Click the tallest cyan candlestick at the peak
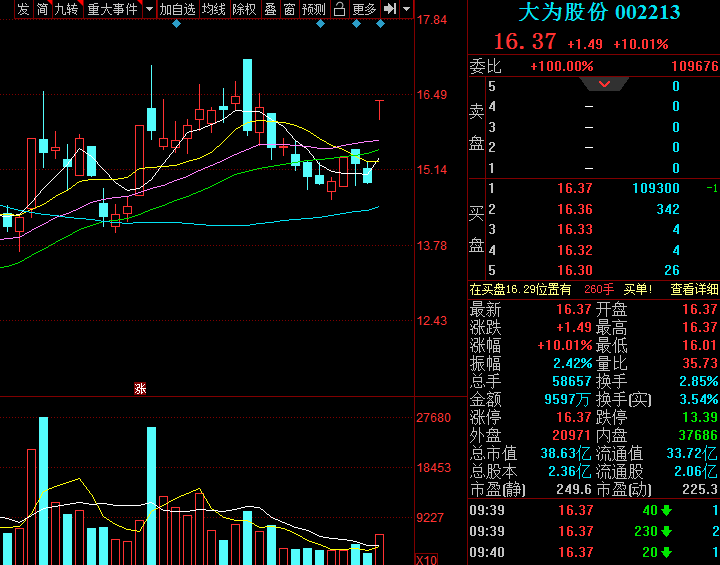 tap(247, 97)
